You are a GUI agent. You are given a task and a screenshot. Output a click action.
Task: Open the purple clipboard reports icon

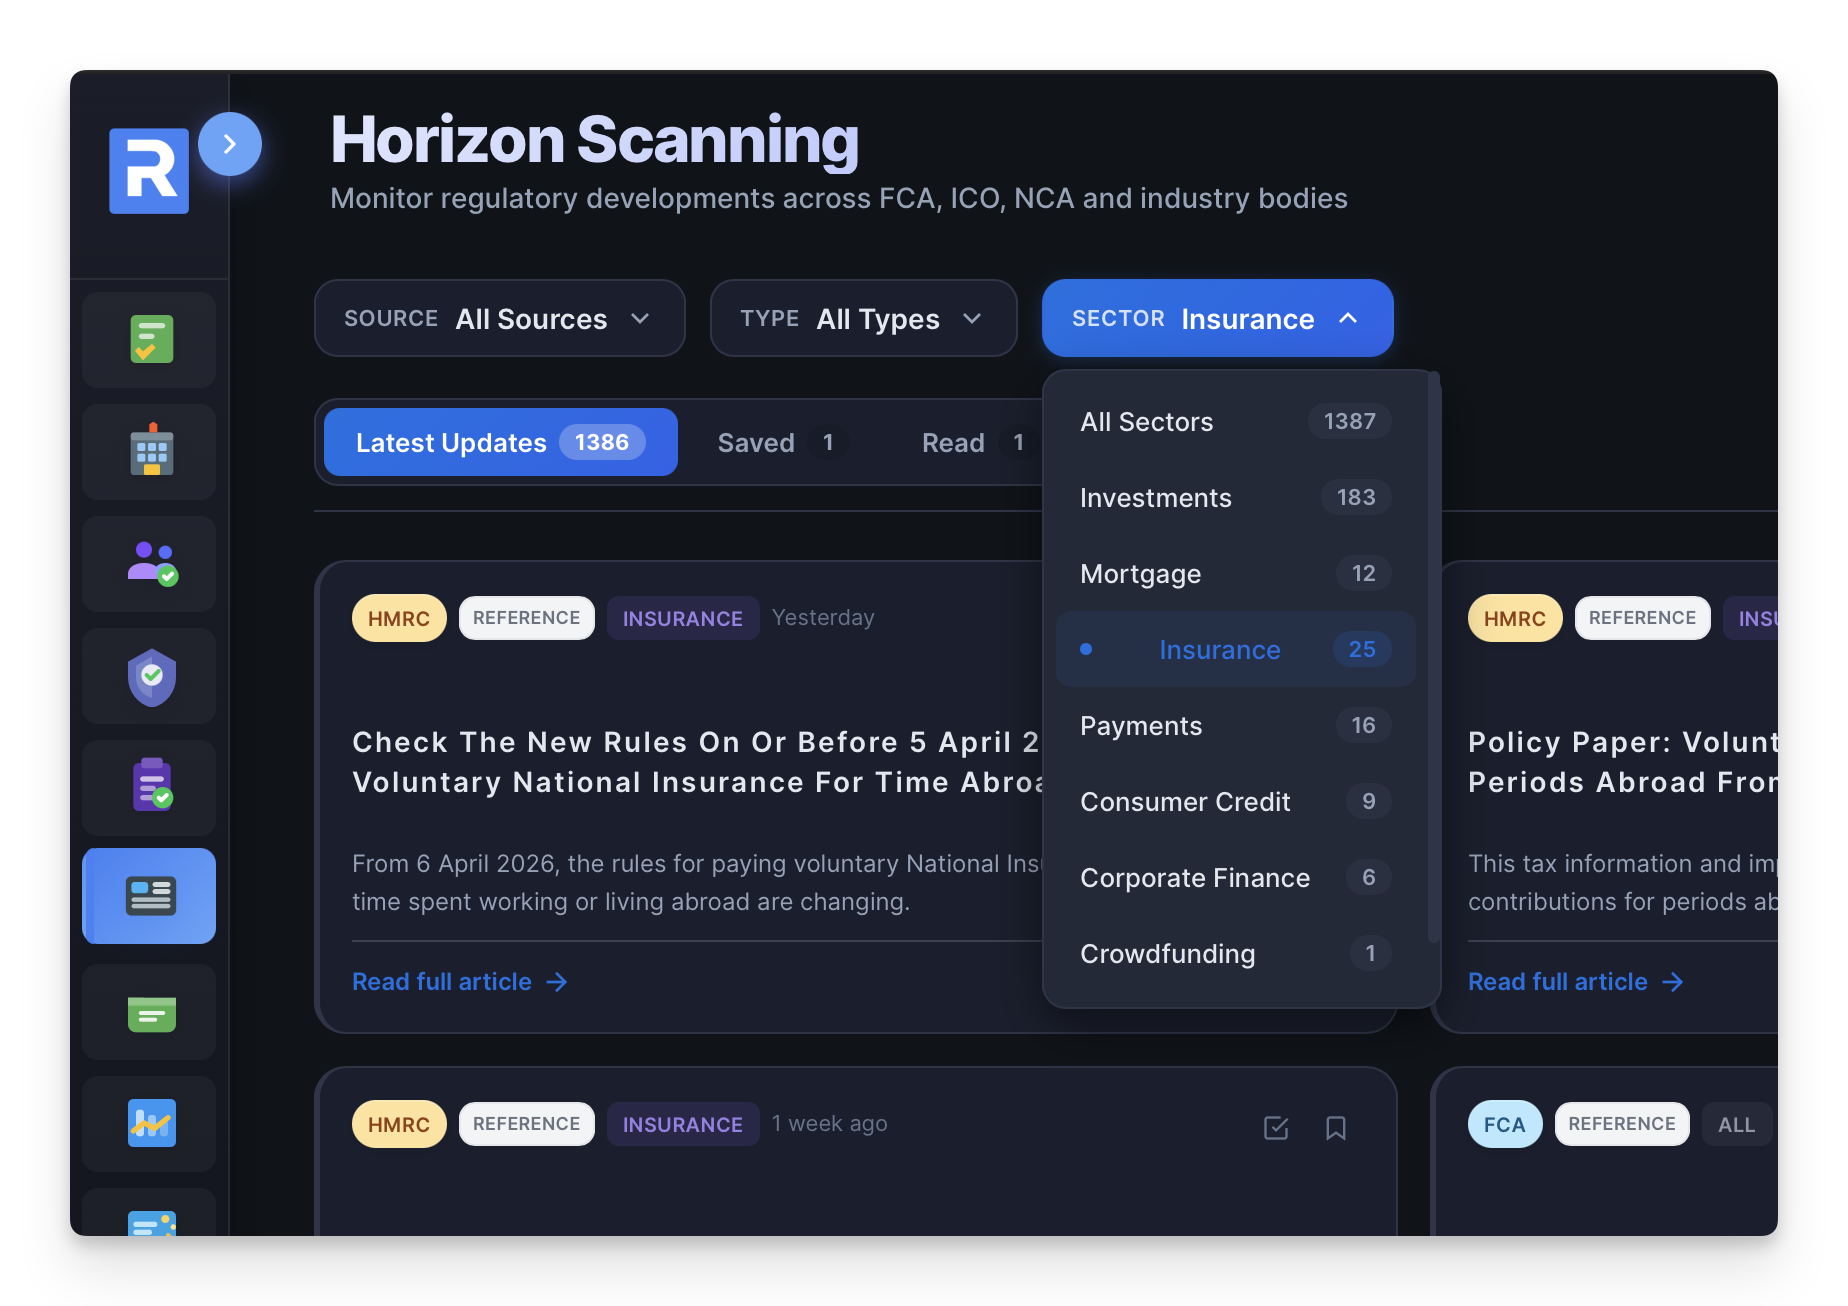click(148, 788)
